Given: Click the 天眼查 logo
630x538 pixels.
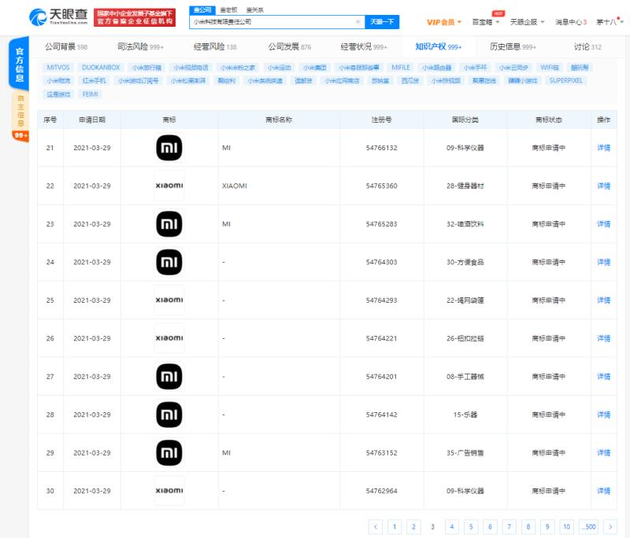Looking at the screenshot, I should pos(58,17).
